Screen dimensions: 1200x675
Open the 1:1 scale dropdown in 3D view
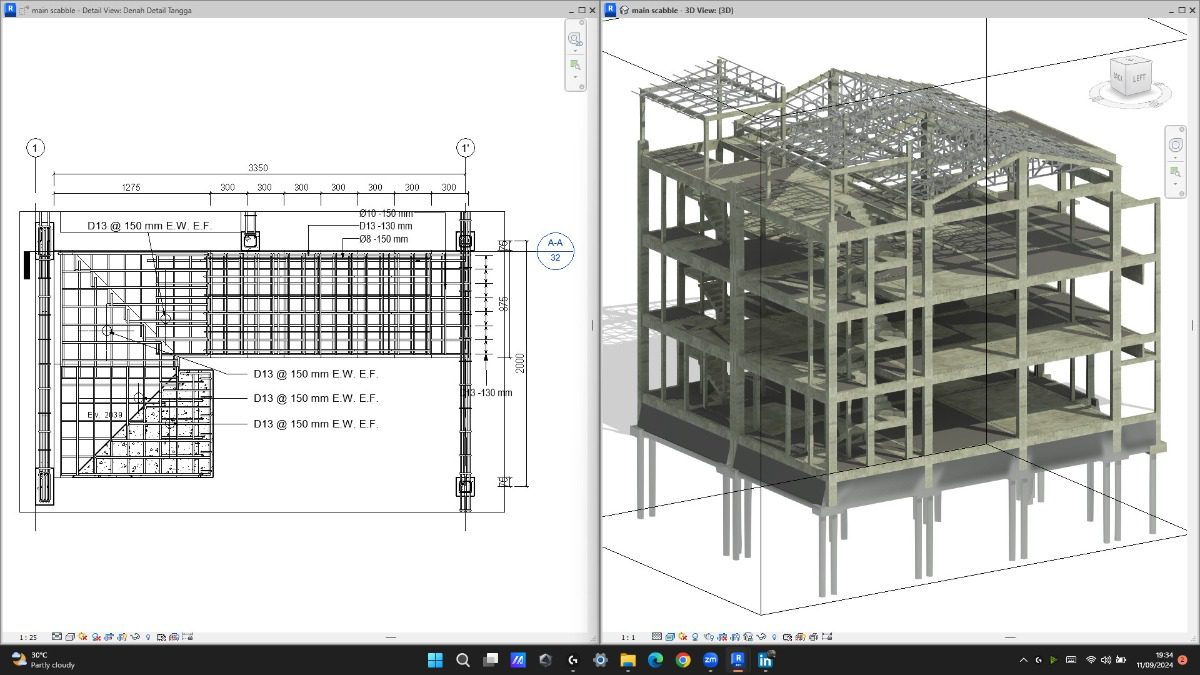click(x=628, y=636)
